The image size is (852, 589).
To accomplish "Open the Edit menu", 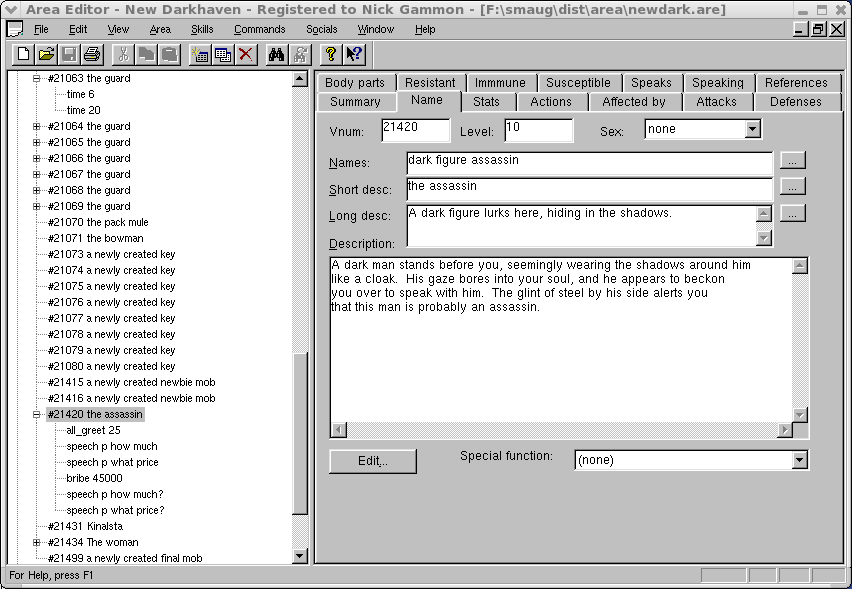I will coord(78,29).
